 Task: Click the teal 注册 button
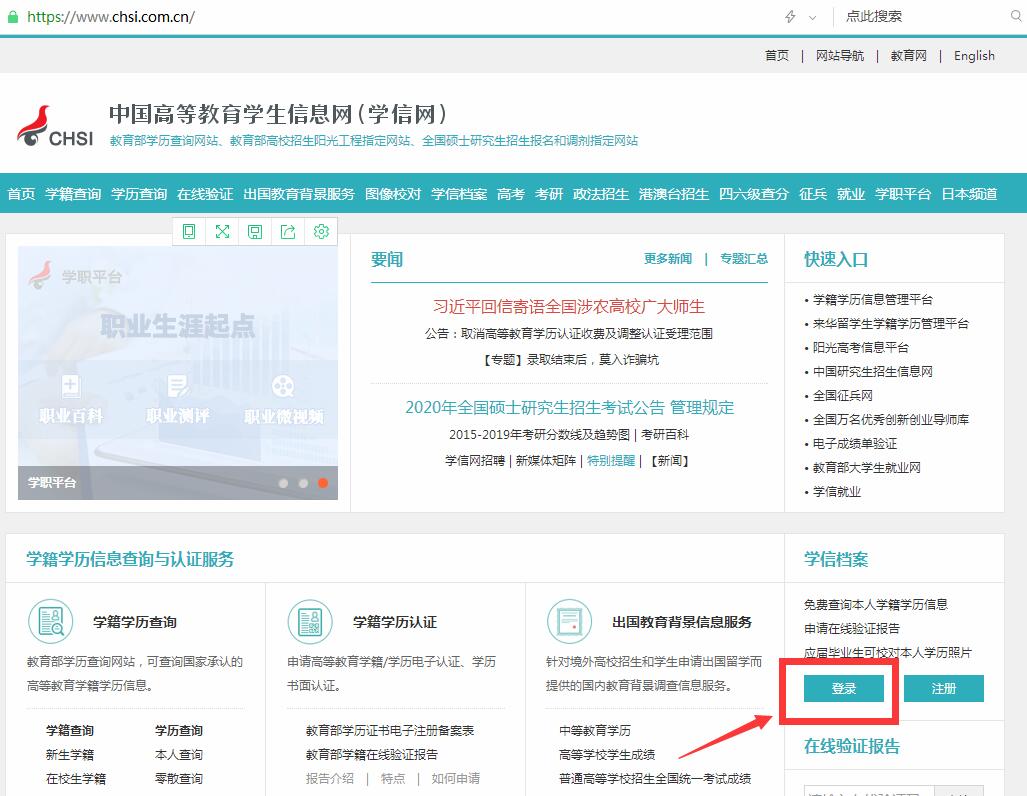coord(944,689)
